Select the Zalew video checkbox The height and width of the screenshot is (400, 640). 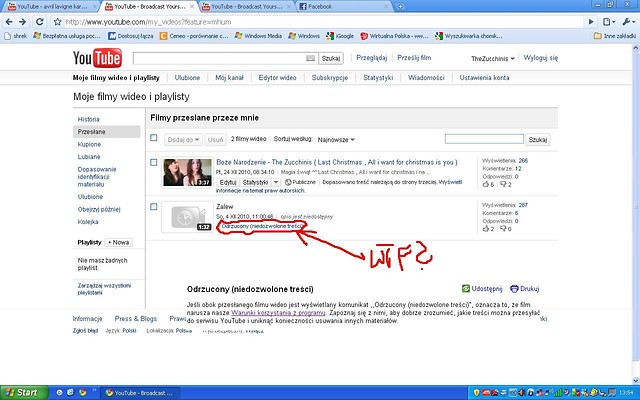(x=153, y=207)
